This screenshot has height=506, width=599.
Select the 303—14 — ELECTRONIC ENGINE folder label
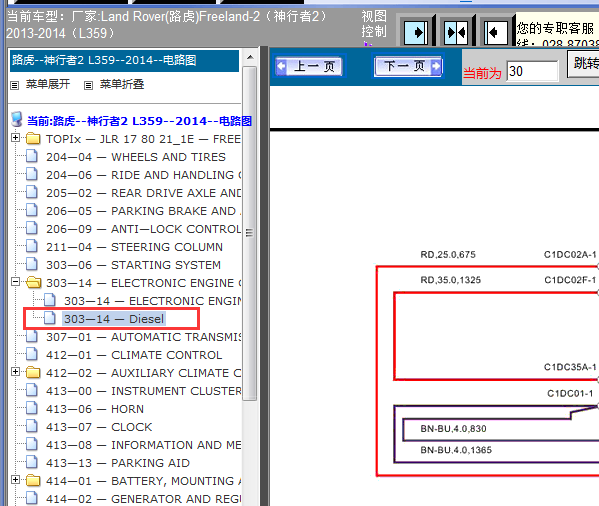click(x=143, y=283)
